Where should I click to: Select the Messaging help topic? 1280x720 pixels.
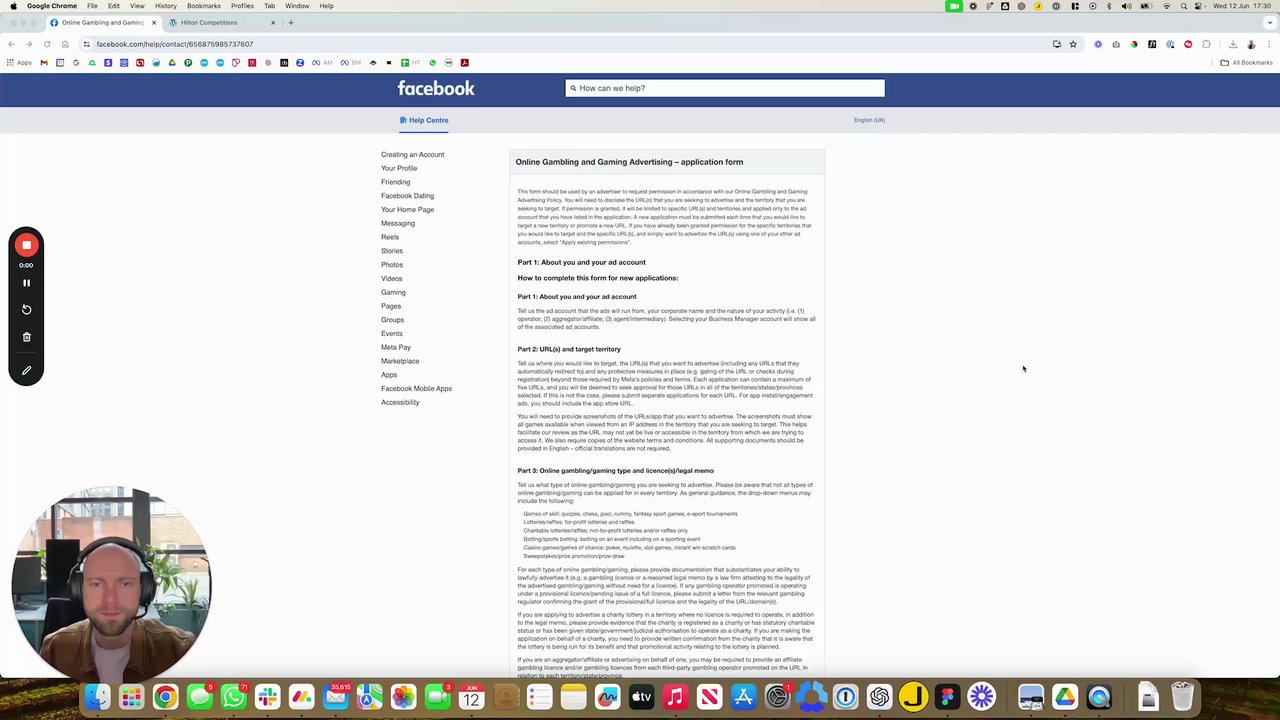[x=398, y=223]
